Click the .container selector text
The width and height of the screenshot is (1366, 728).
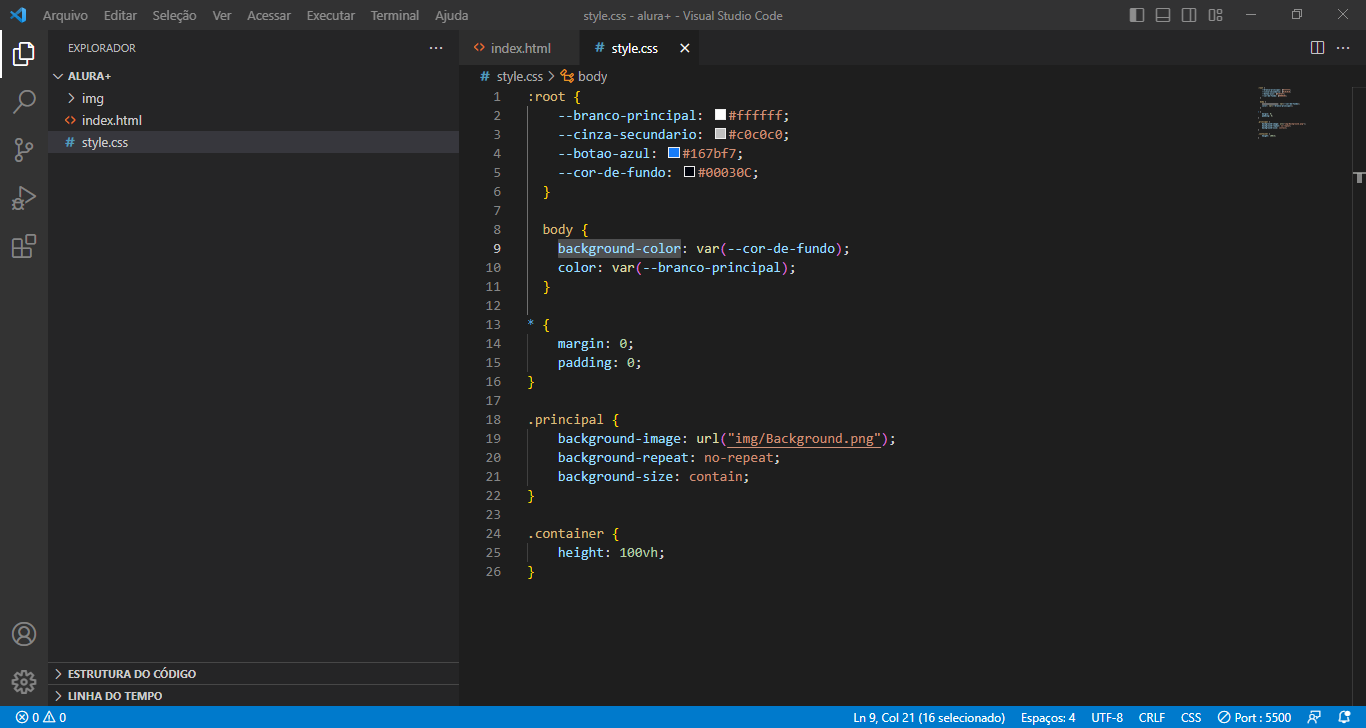coord(566,534)
